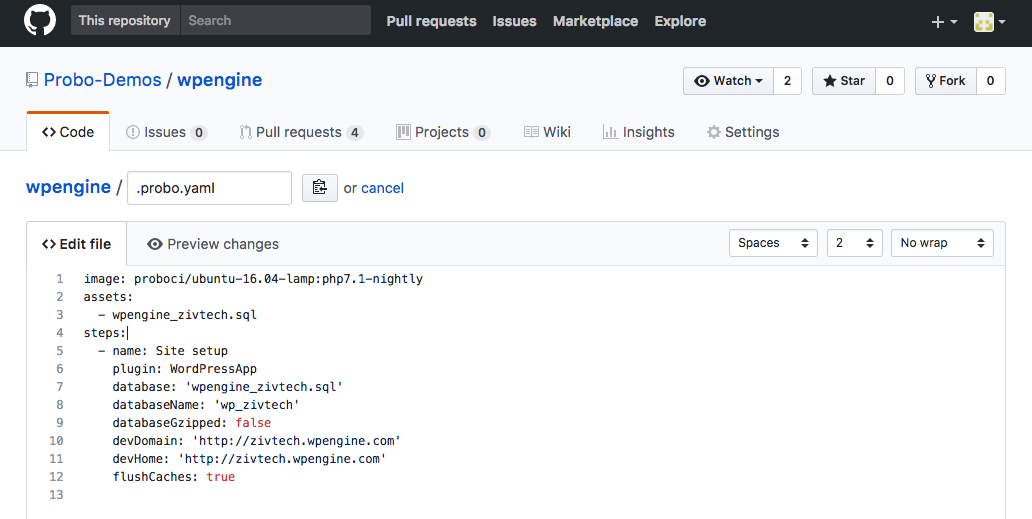Open the plus create-new menu

[944, 21]
